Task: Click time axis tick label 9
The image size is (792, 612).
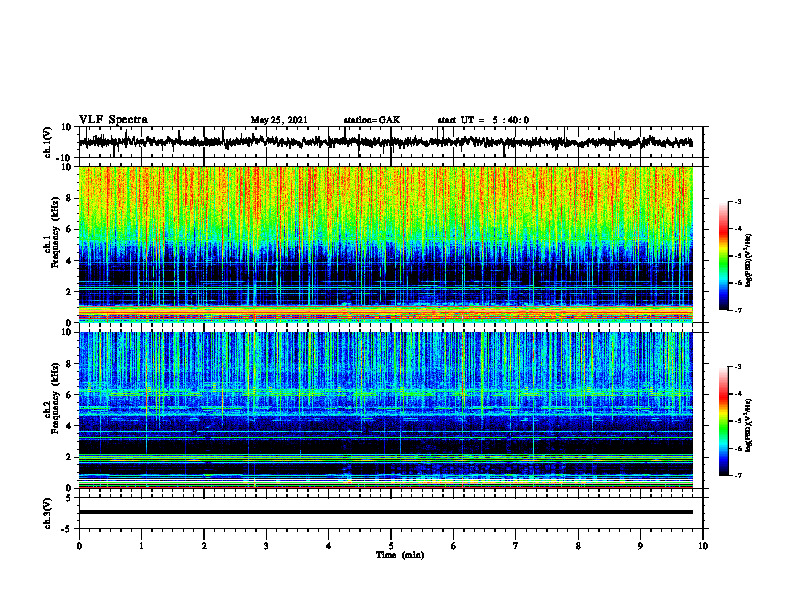Action: pyautogui.click(x=640, y=546)
